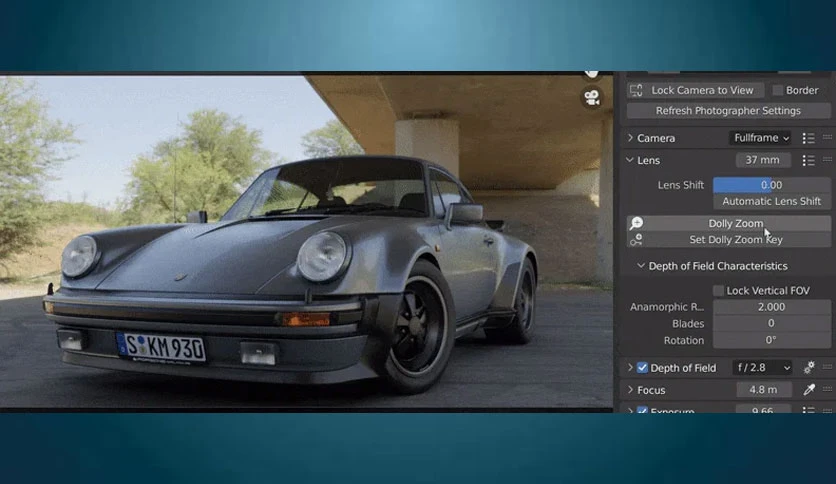
Task: Open the Fullframe sensor dropdown
Action: pos(760,138)
